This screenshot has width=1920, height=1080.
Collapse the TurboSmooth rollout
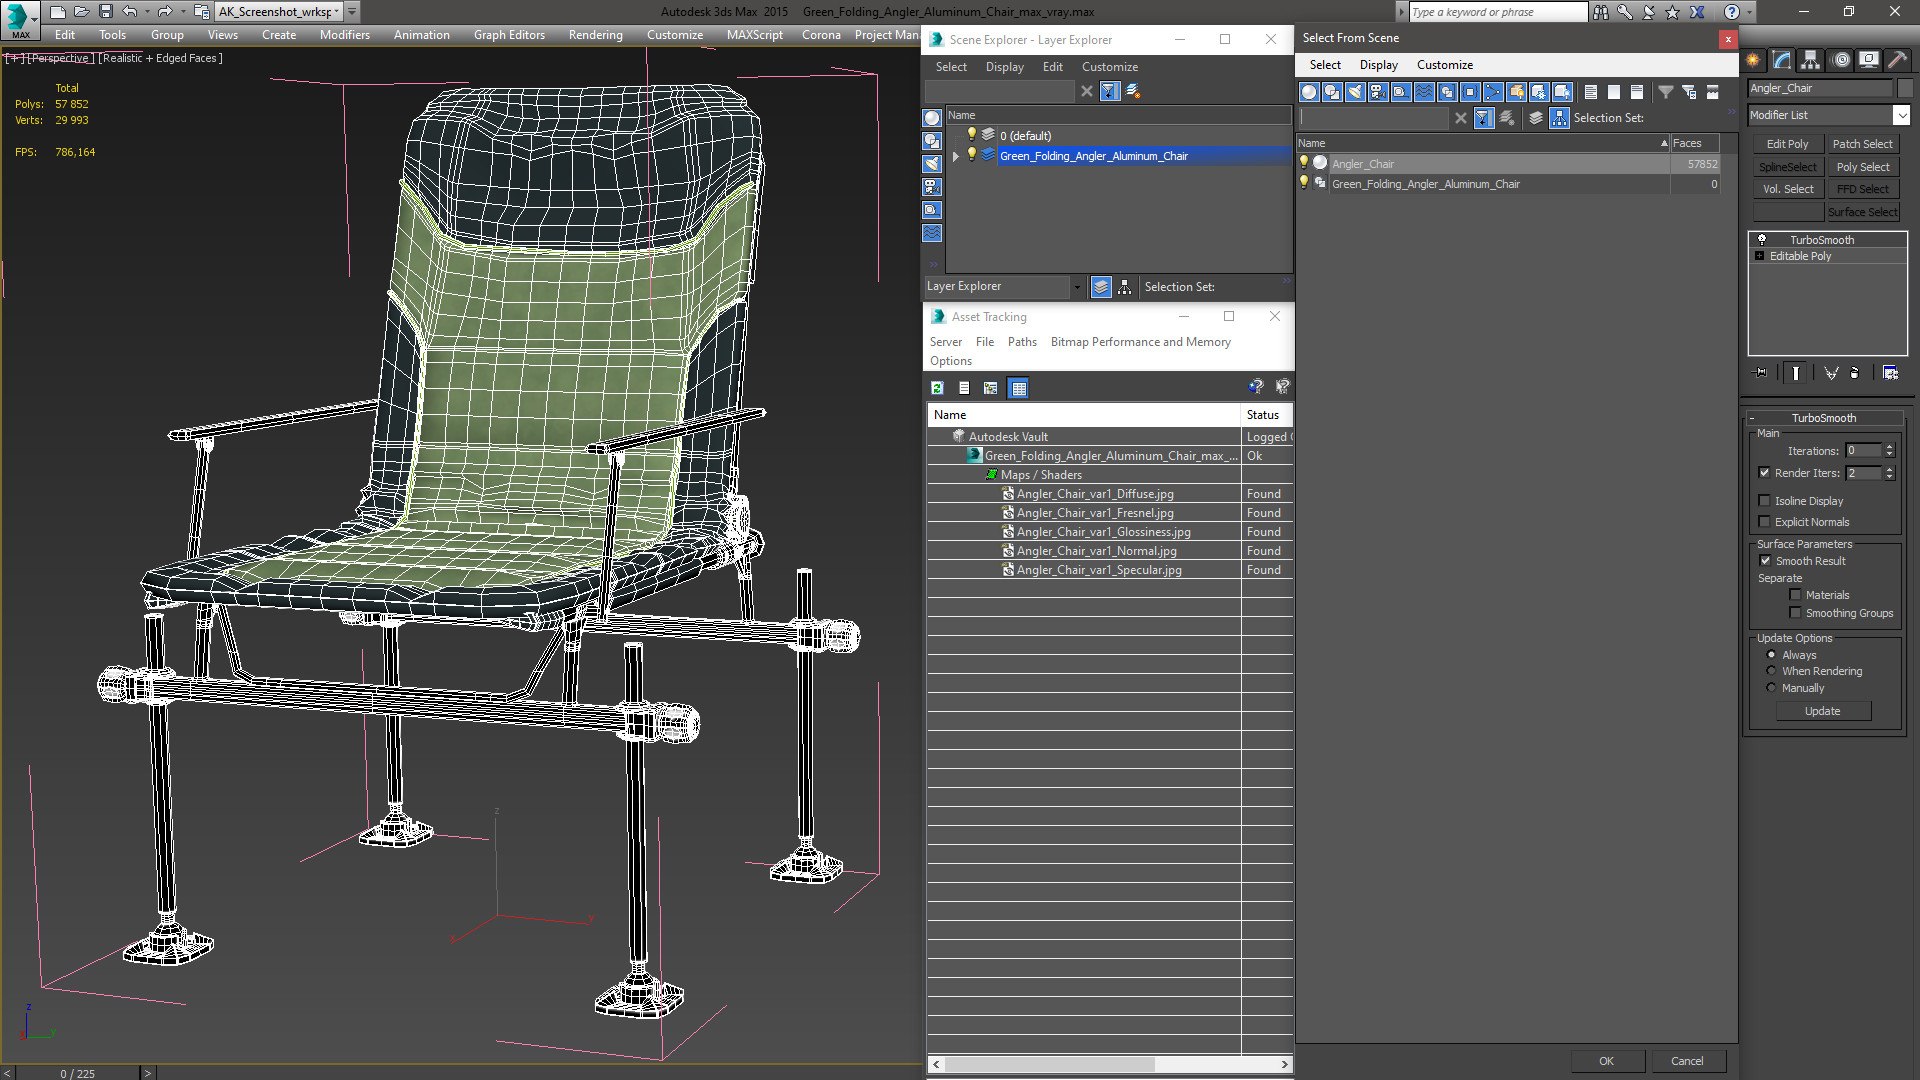coord(1752,418)
